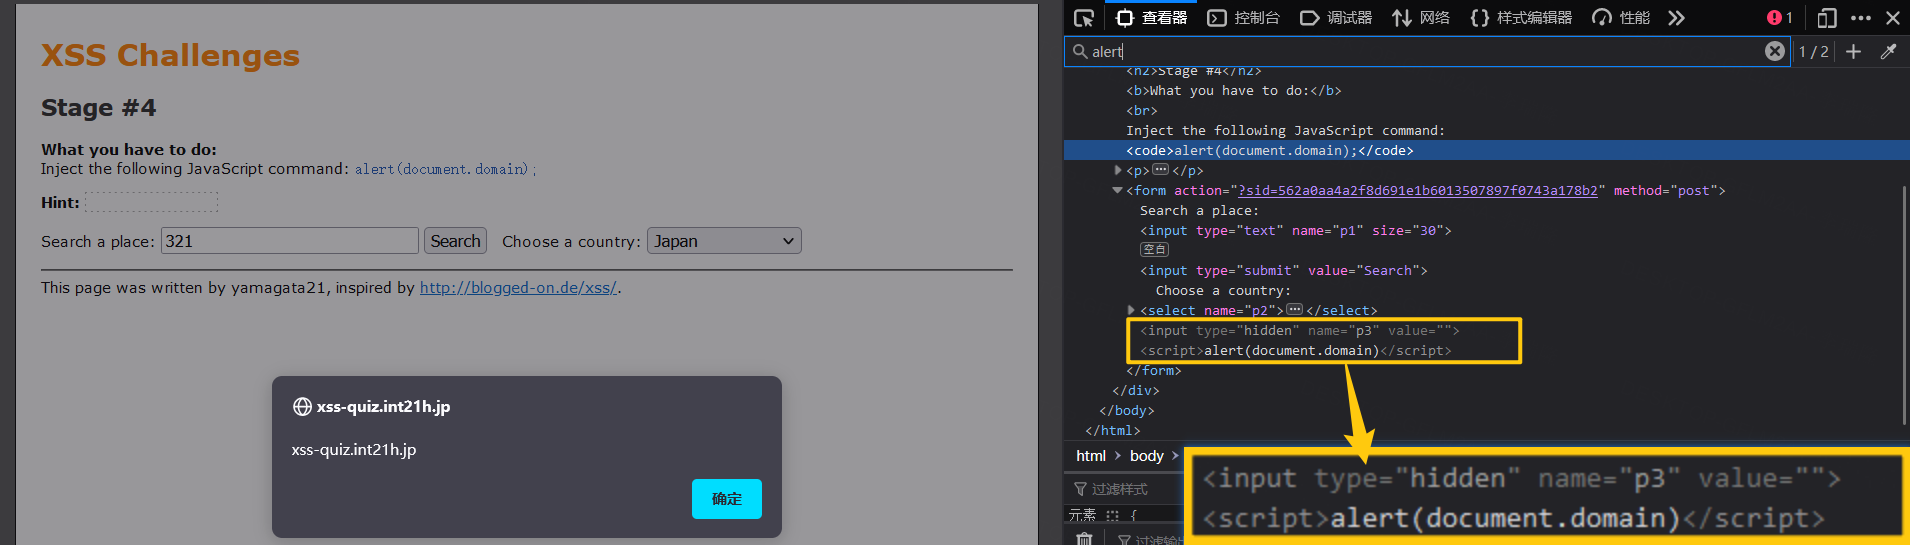Collapse the form element node
The height and width of the screenshot is (545, 1910).
click(x=1118, y=190)
